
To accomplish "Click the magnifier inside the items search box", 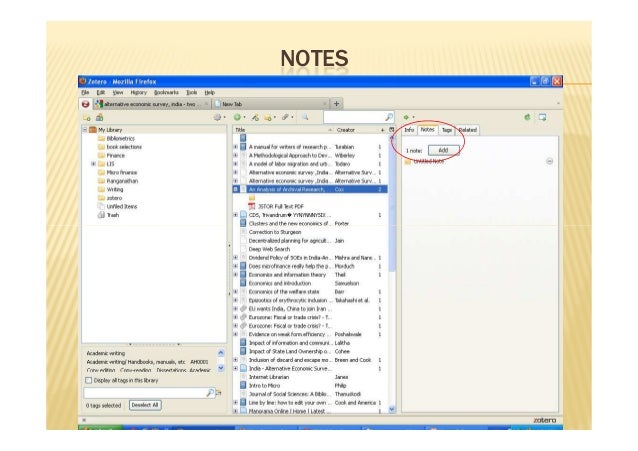I will pyautogui.click(x=389, y=117).
